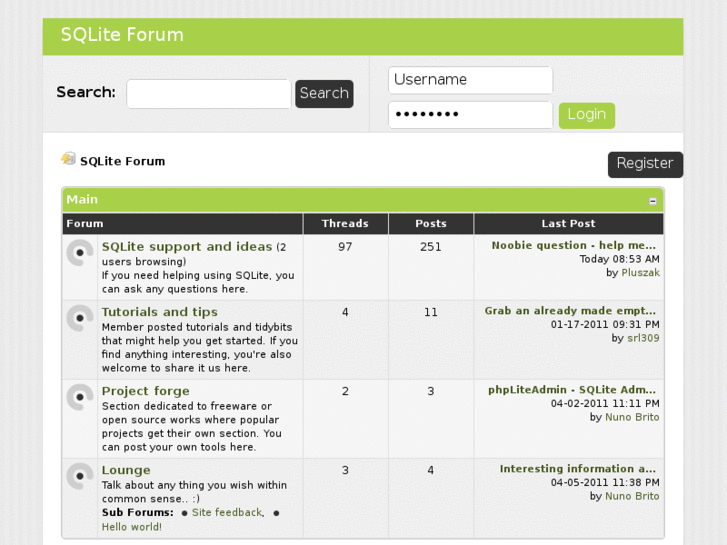The image size is (727, 545).
Task: Click the '04-05-2011 11:38 PM' timestamp
Action: click(x=605, y=482)
